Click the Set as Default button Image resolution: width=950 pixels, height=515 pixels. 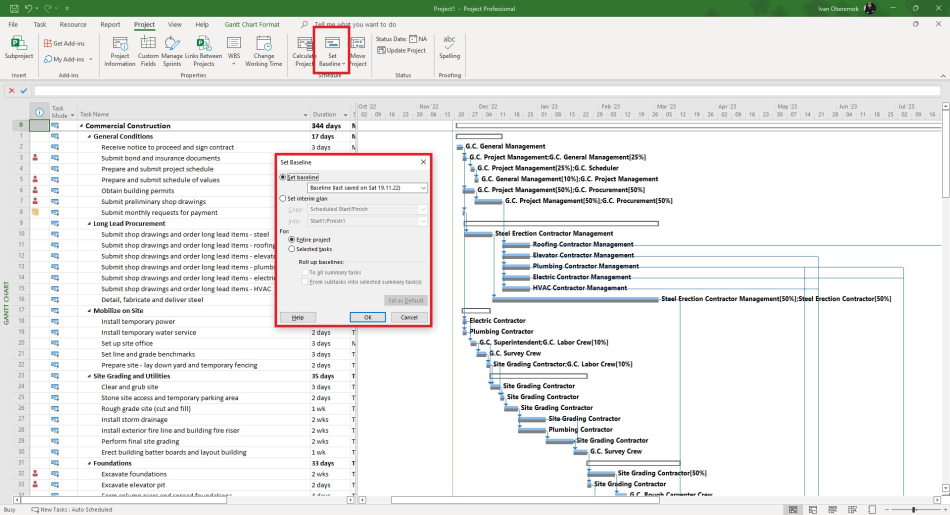click(406, 301)
